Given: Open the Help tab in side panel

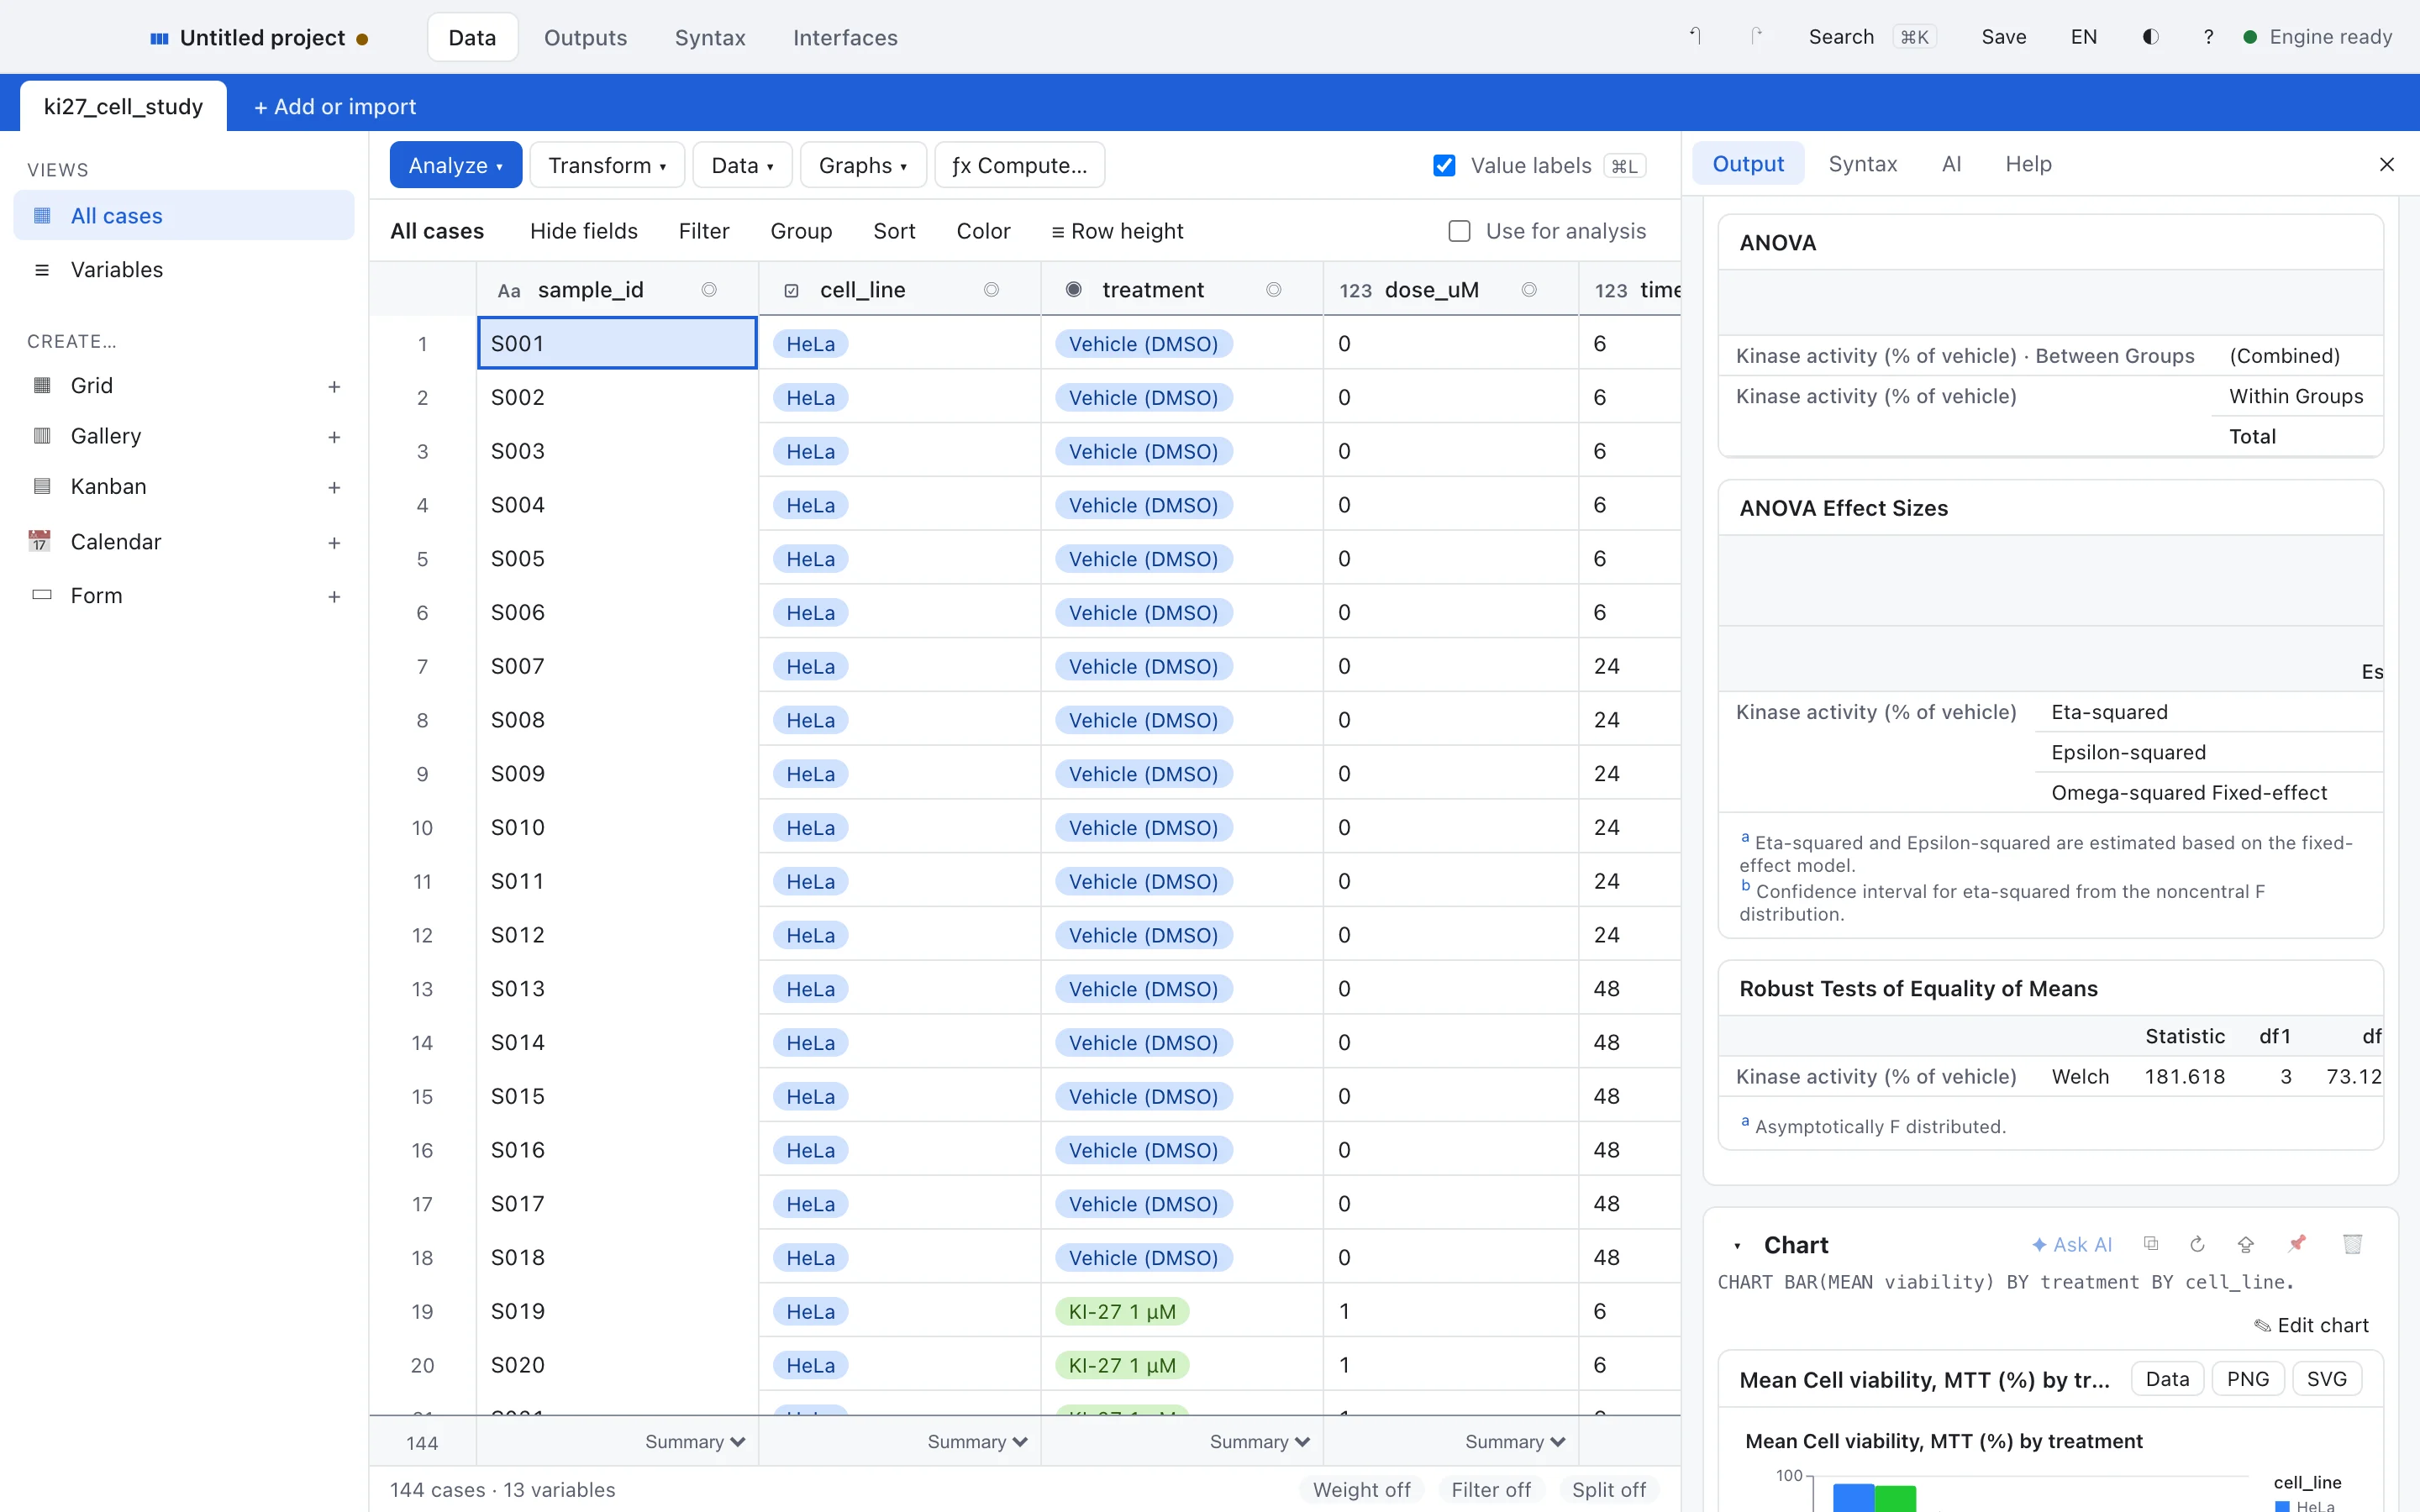Looking at the screenshot, I should pos(2028,164).
